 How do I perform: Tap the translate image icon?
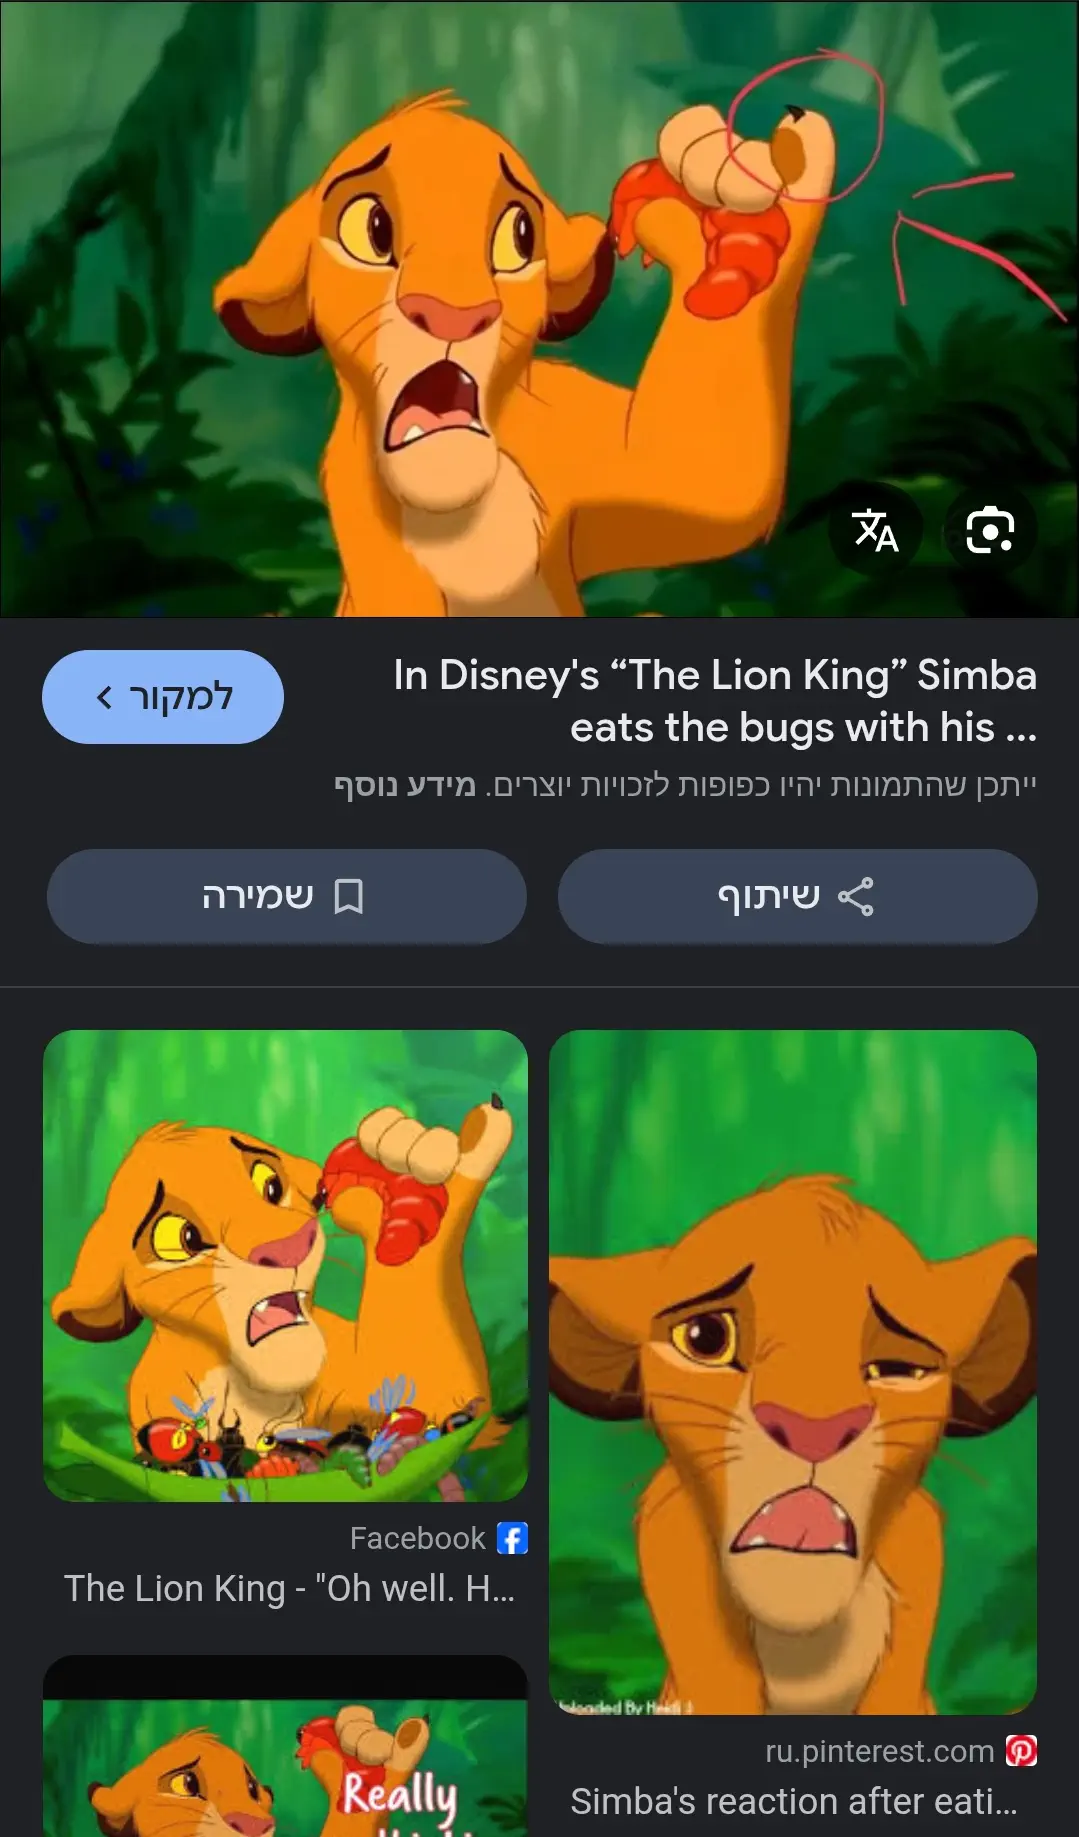(875, 529)
